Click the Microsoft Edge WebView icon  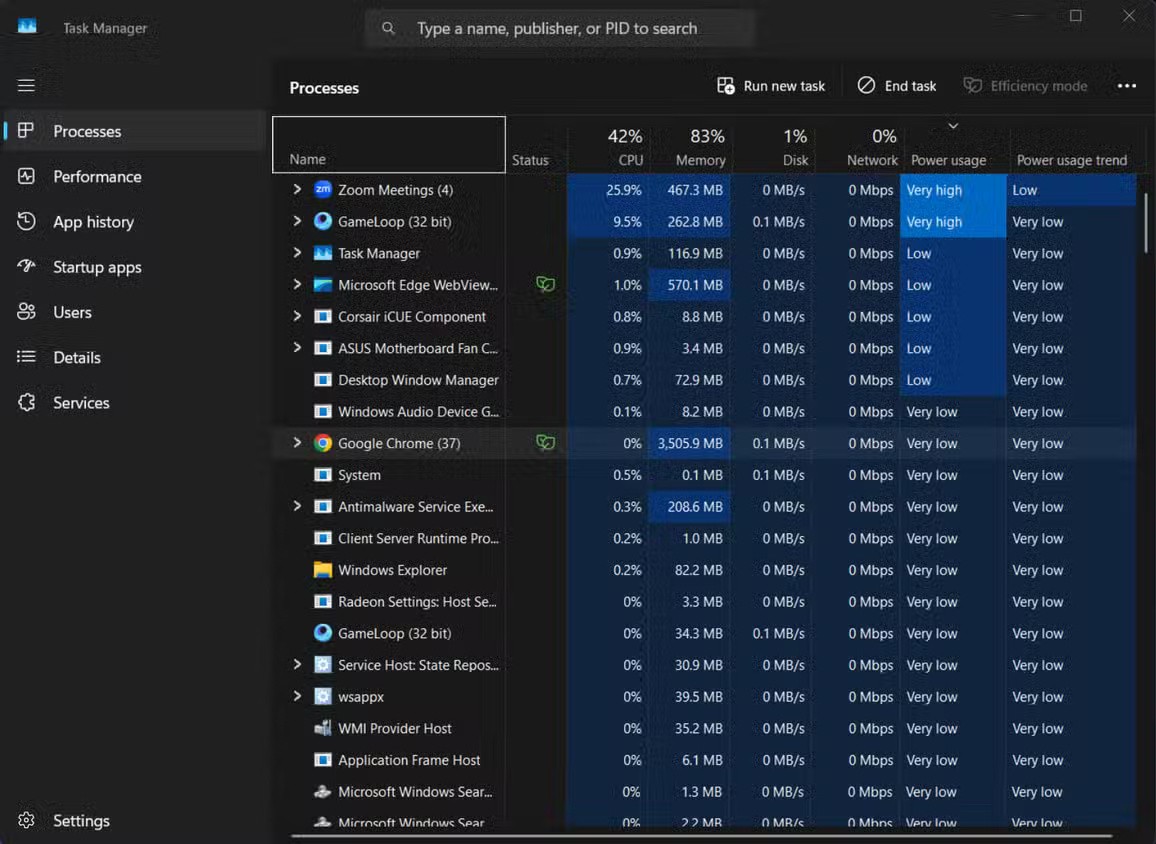[322, 285]
